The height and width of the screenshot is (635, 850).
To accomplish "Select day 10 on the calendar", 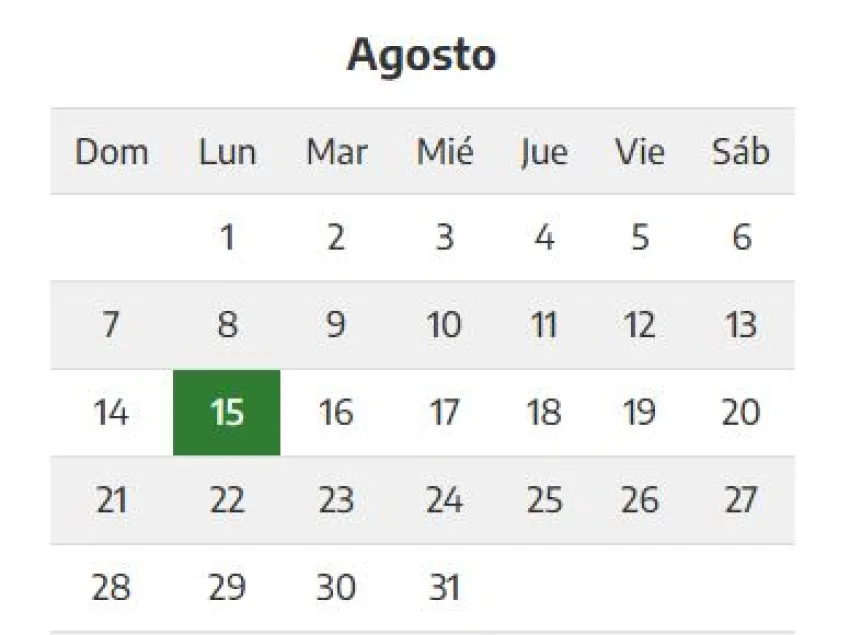I will (444, 325).
